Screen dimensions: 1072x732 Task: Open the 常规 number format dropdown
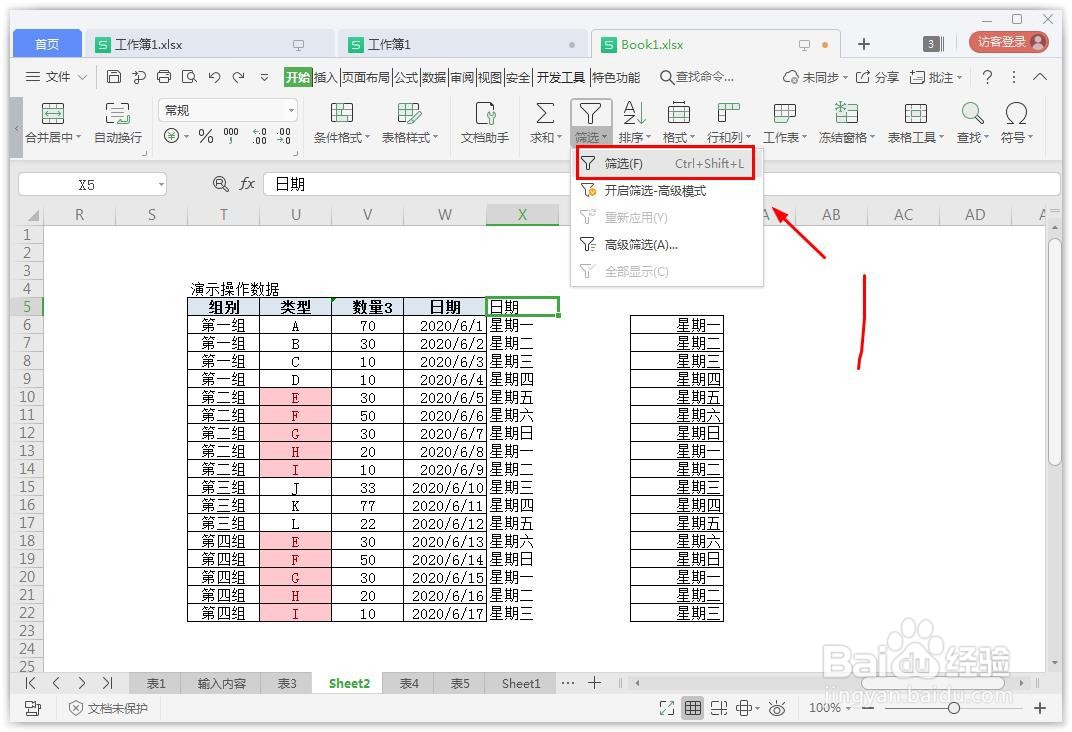click(x=227, y=108)
